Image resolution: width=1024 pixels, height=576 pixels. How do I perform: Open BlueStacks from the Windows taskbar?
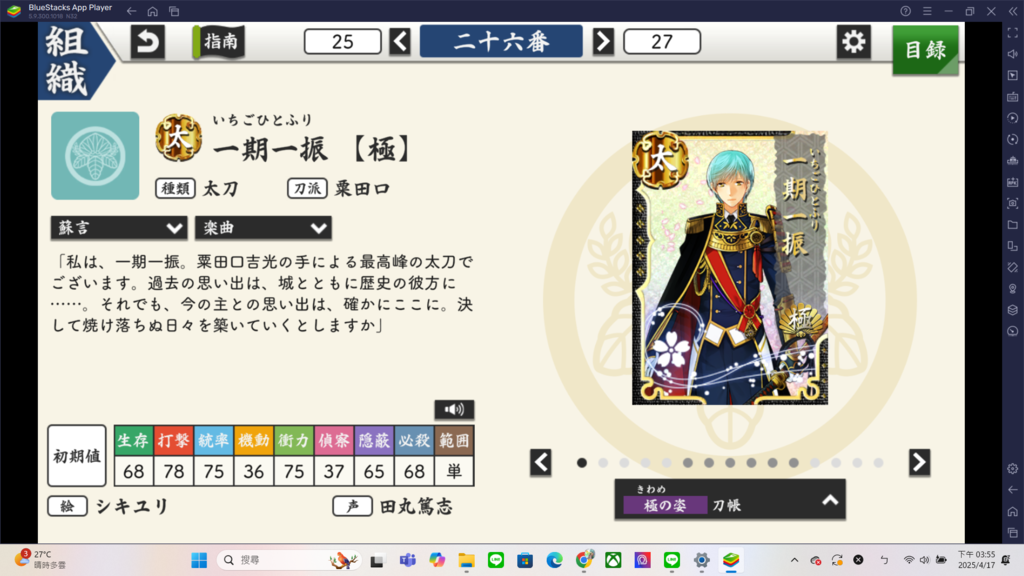[x=731, y=560]
